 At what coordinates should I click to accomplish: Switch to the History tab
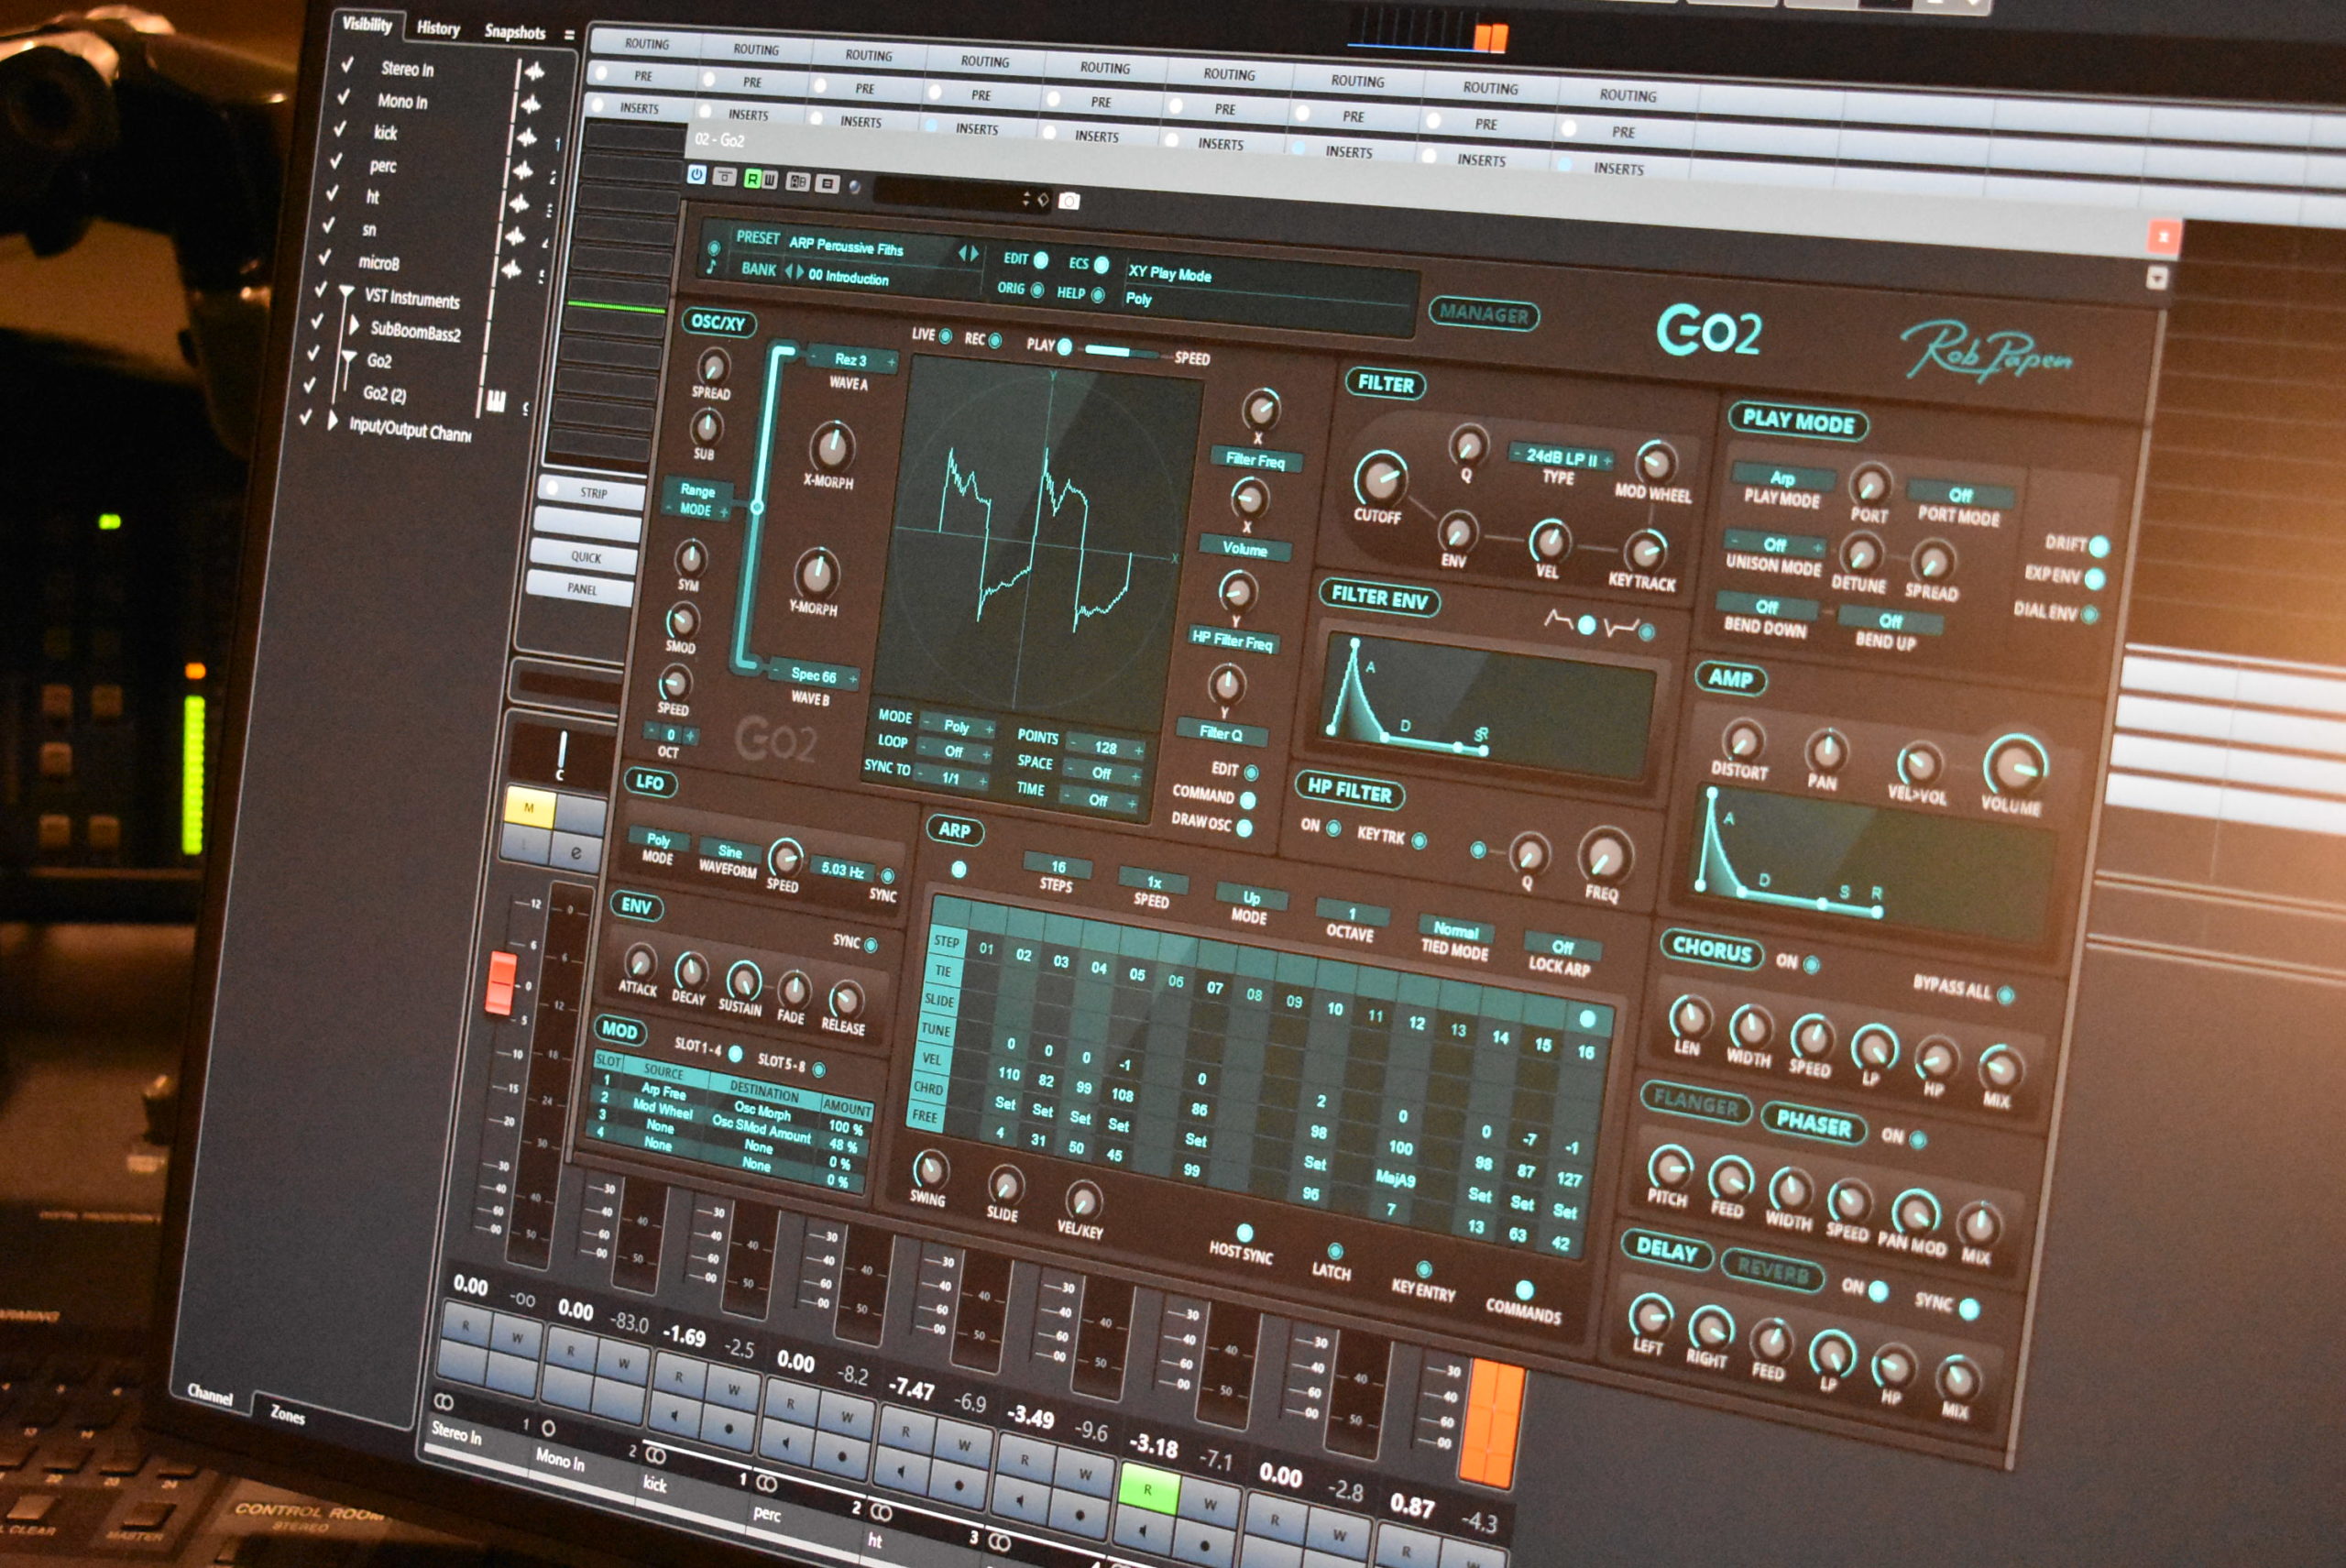coord(438,28)
